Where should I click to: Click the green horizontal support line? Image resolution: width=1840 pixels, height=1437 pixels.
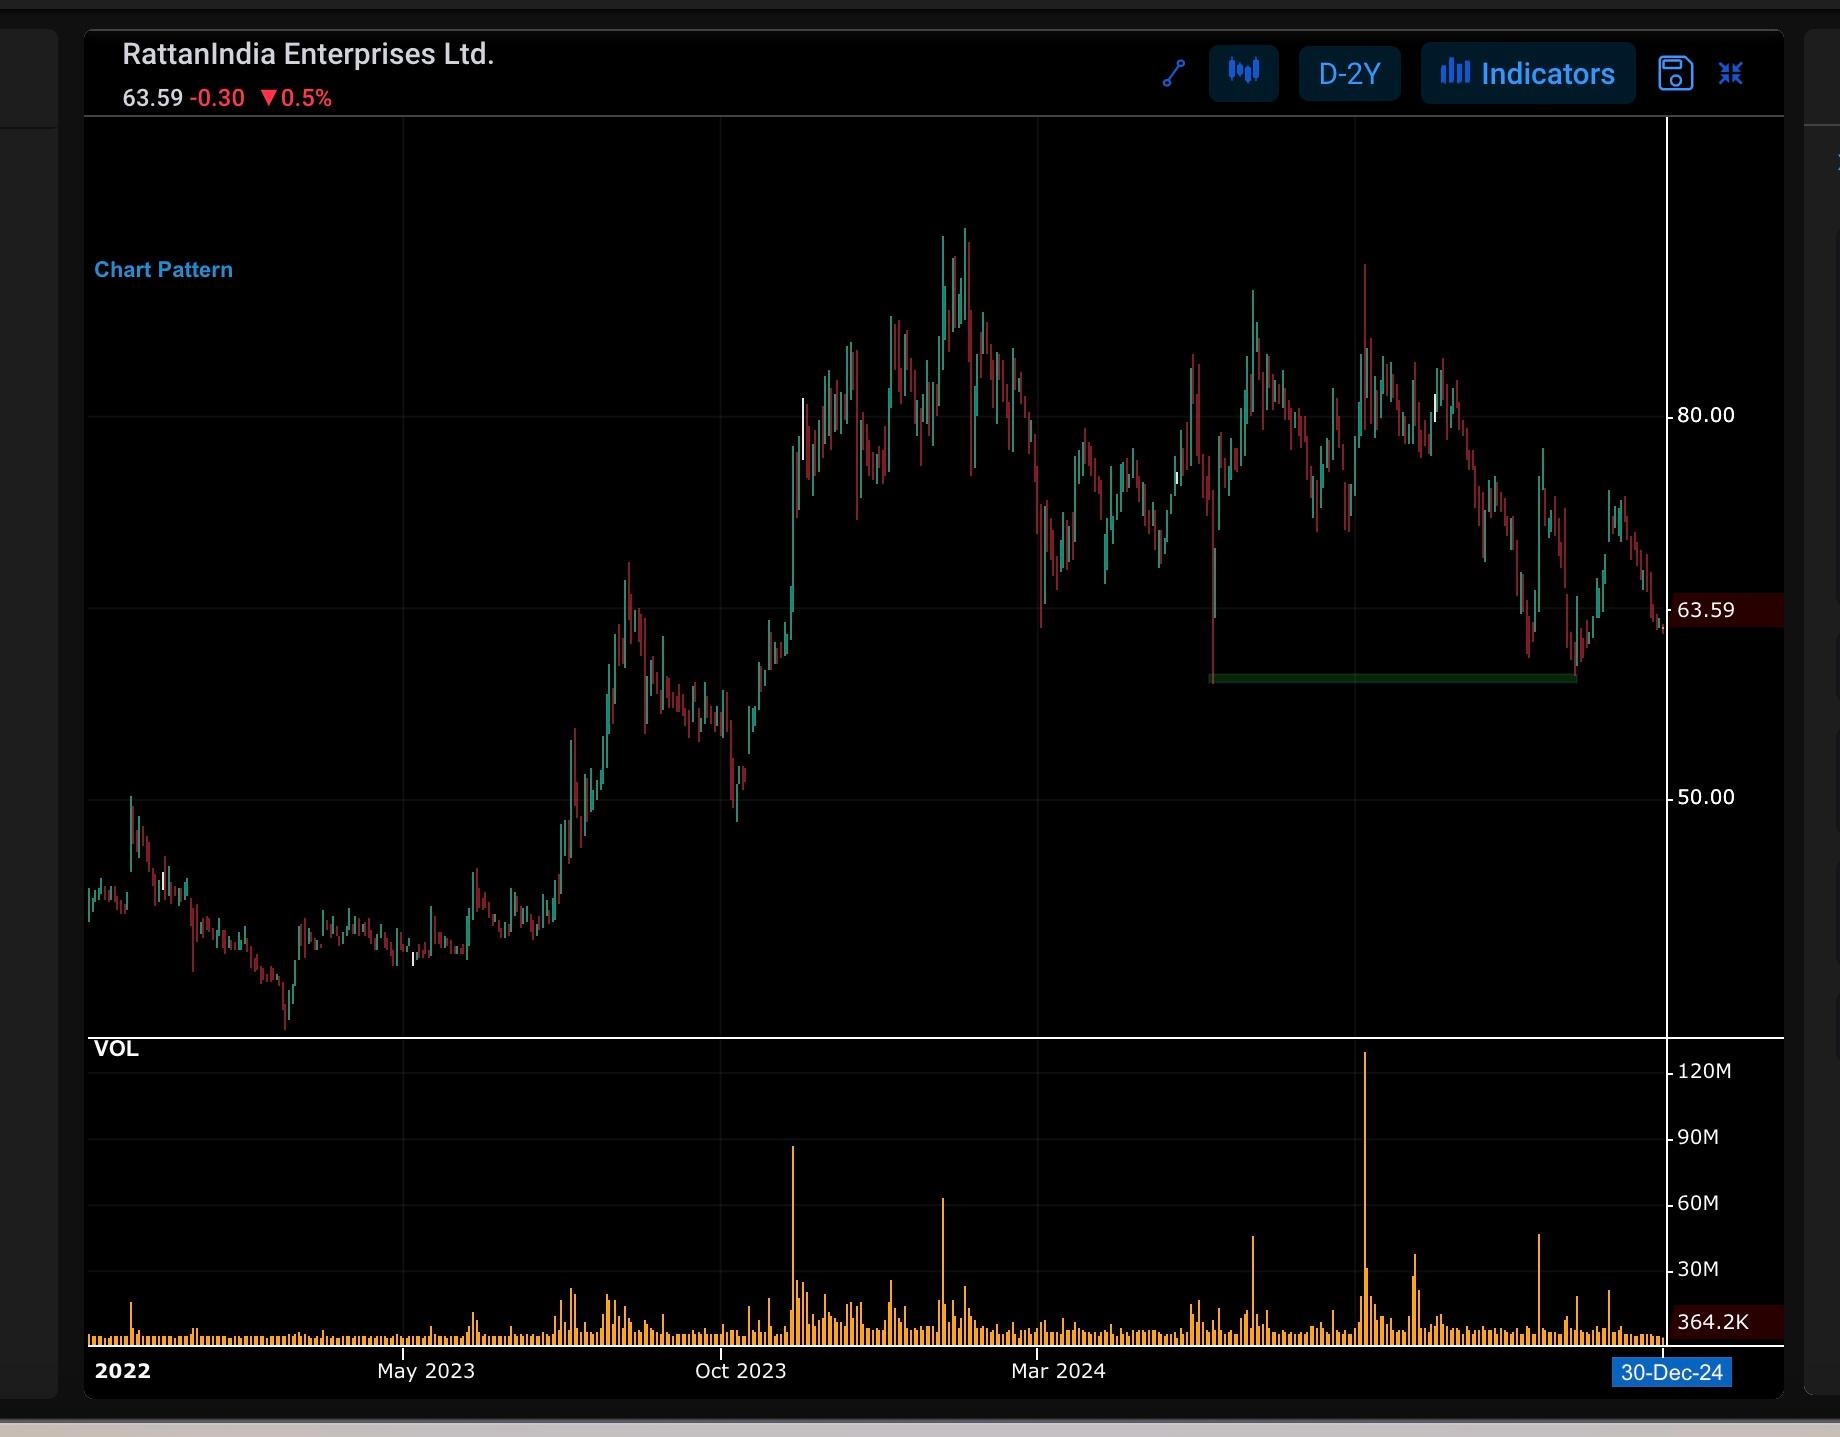click(1393, 678)
